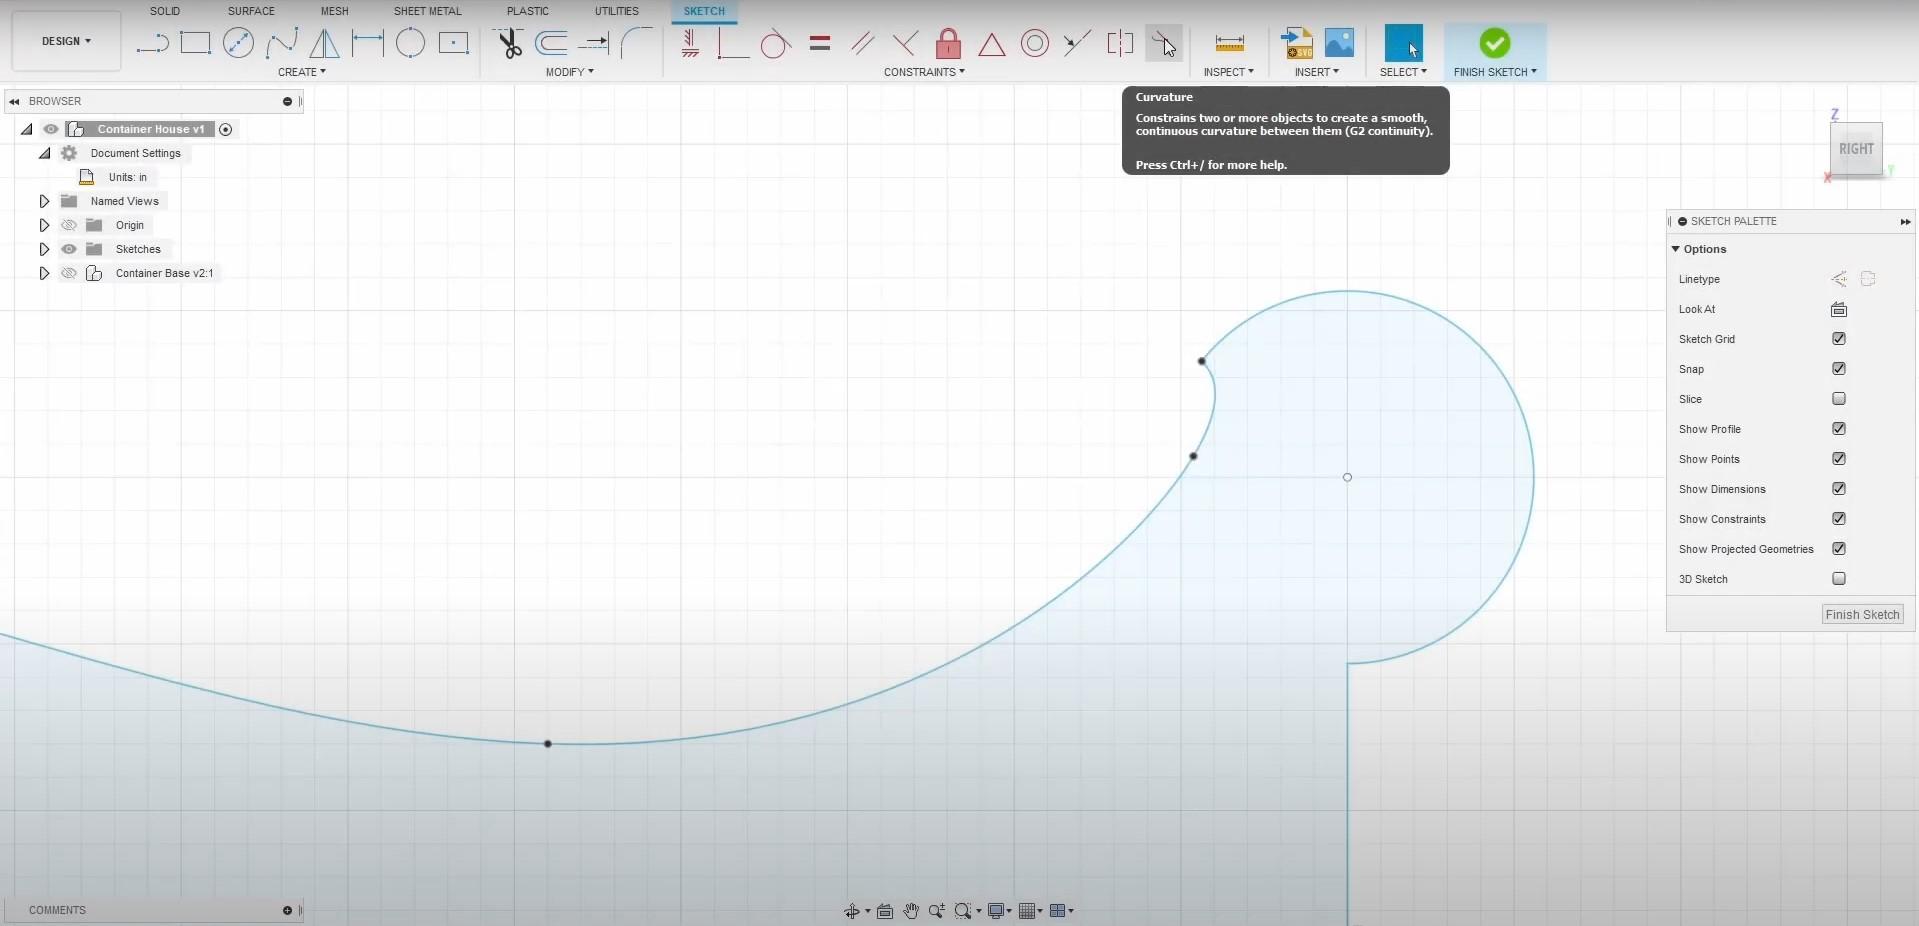Open the Insert Image tool
The width and height of the screenshot is (1919, 926).
1340,43
